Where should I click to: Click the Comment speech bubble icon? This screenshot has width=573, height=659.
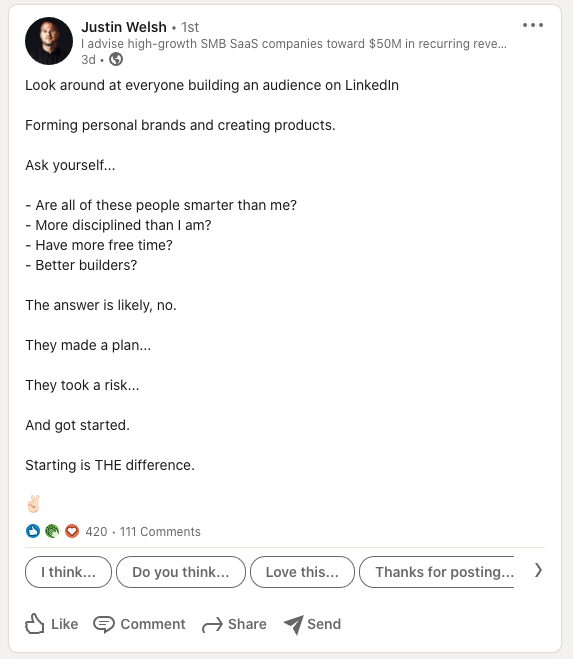[x=103, y=624]
